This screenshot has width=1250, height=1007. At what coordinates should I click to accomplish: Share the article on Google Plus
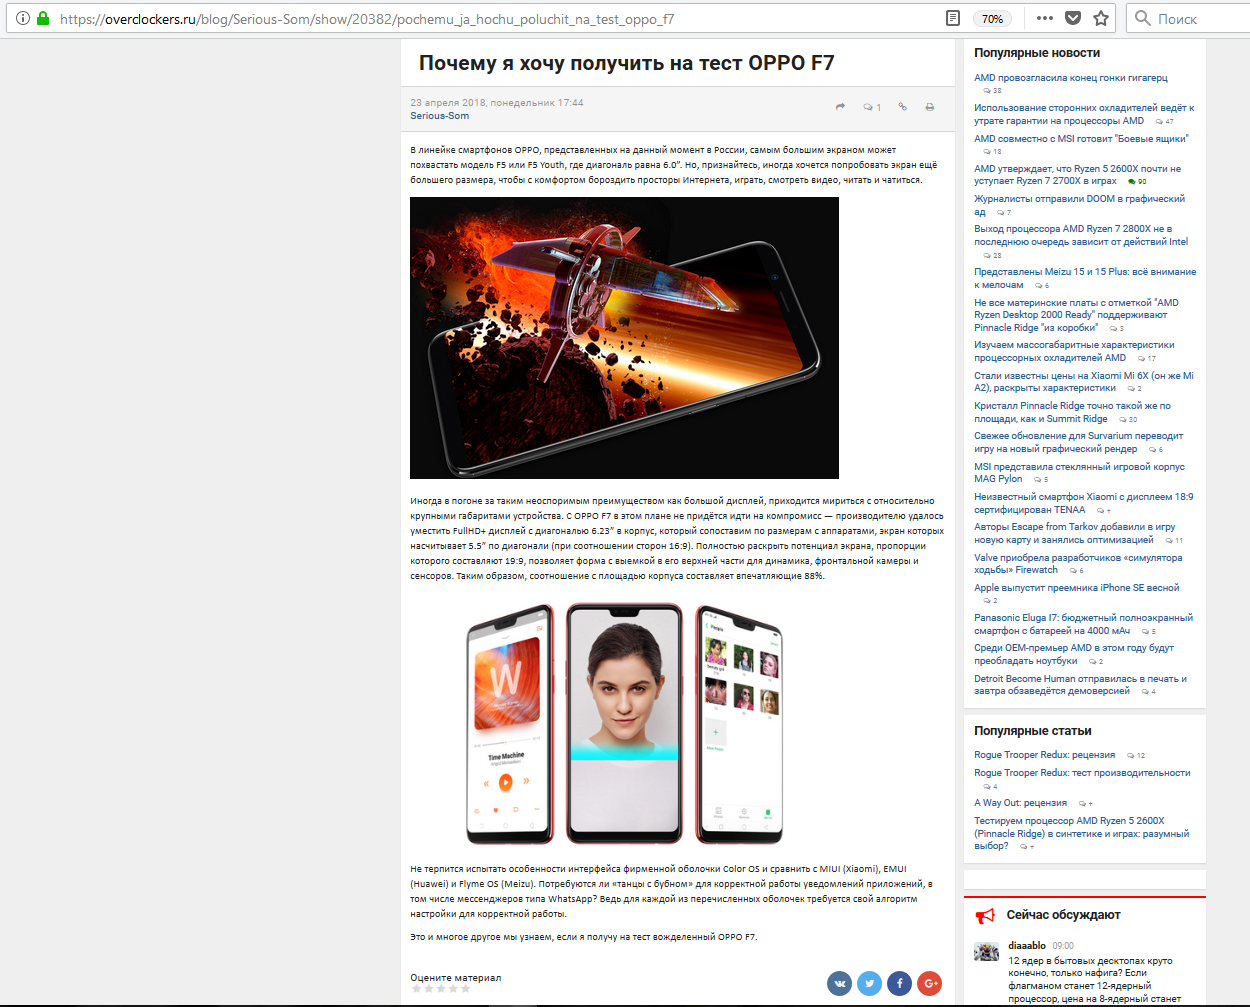pos(930,984)
